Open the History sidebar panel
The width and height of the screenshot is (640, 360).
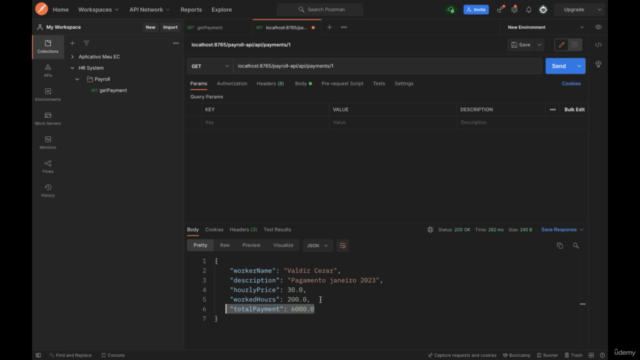click(48, 190)
